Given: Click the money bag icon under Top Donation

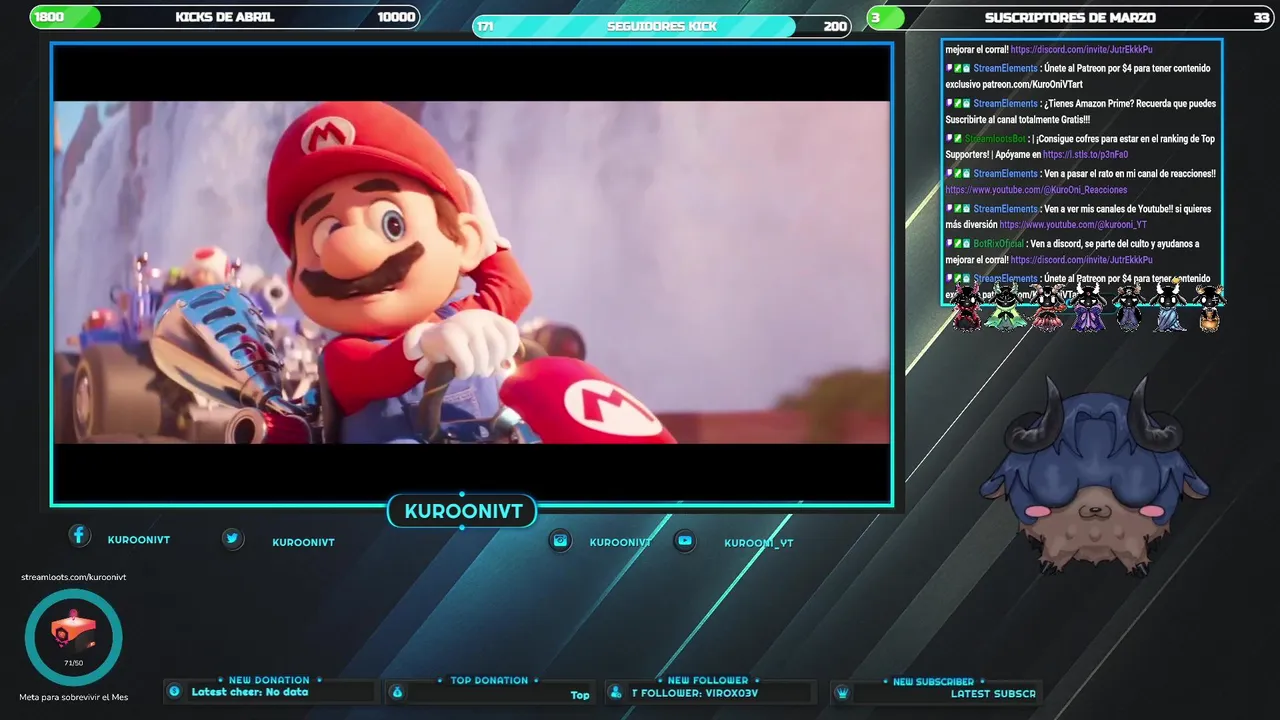Looking at the screenshot, I should pos(397,692).
